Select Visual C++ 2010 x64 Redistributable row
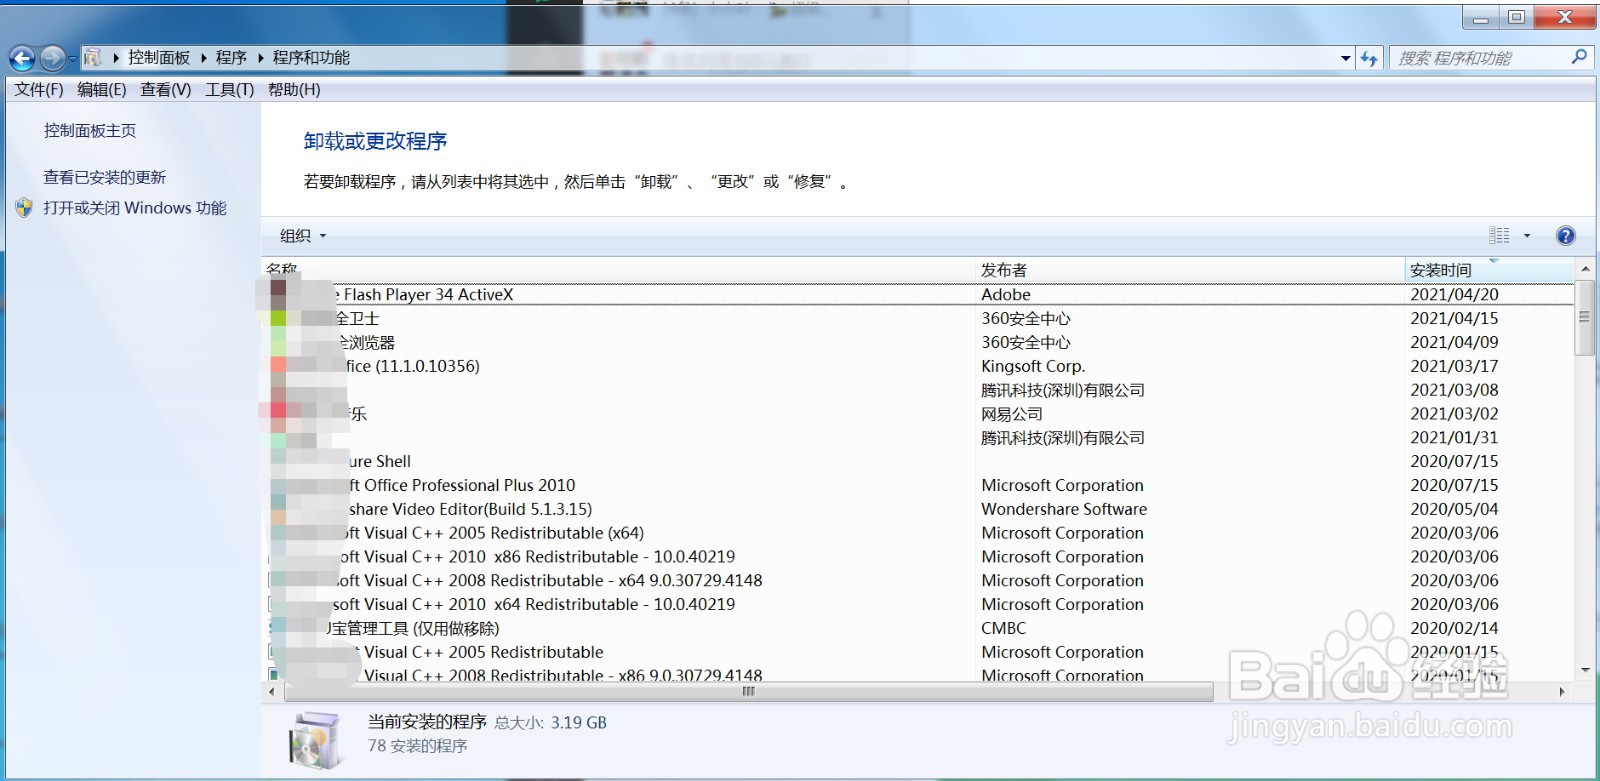 click(918, 605)
